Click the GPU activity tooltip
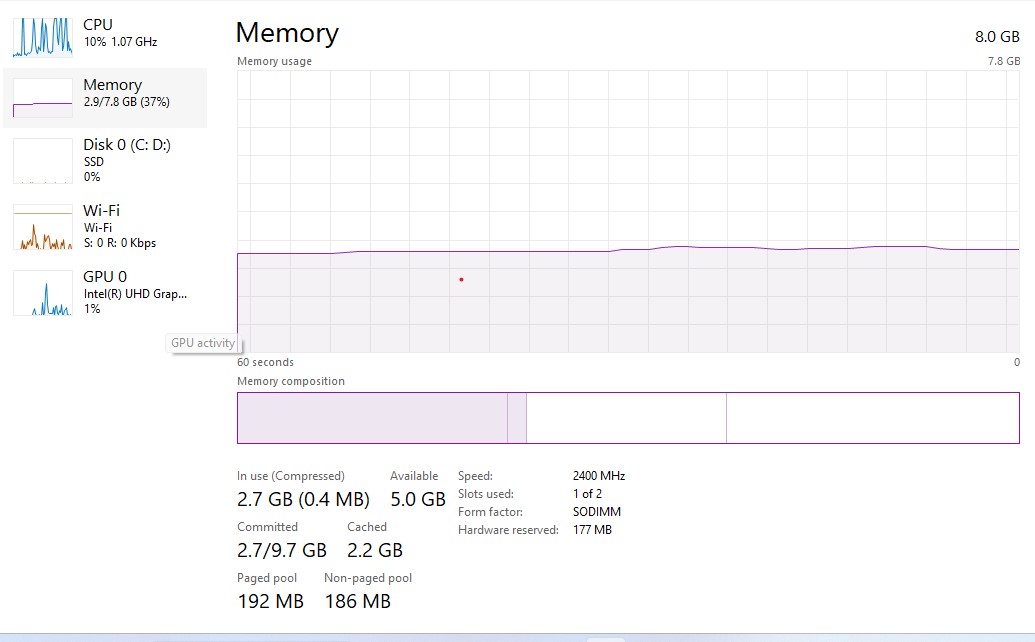 [x=203, y=343]
